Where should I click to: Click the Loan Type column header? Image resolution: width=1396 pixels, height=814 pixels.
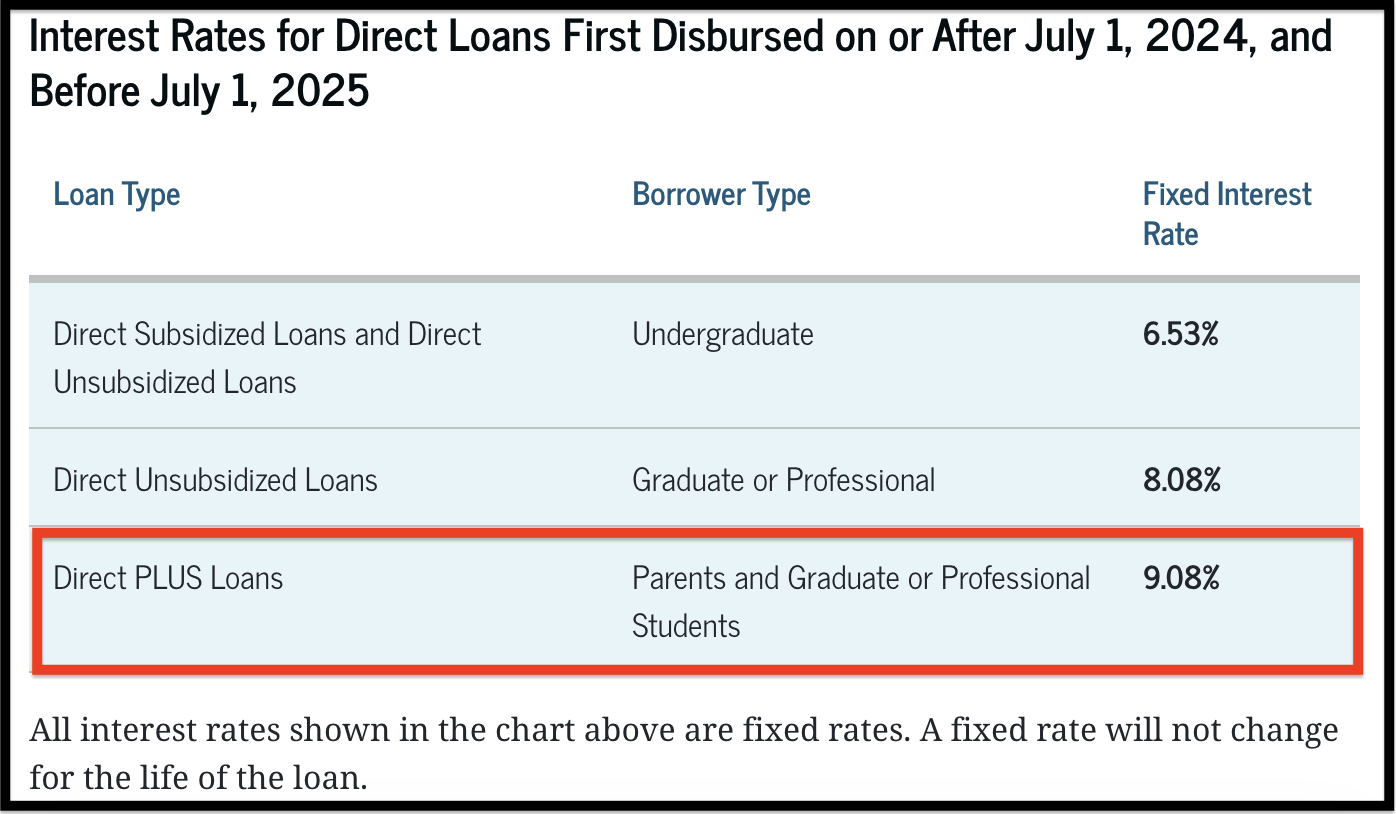click(117, 194)
